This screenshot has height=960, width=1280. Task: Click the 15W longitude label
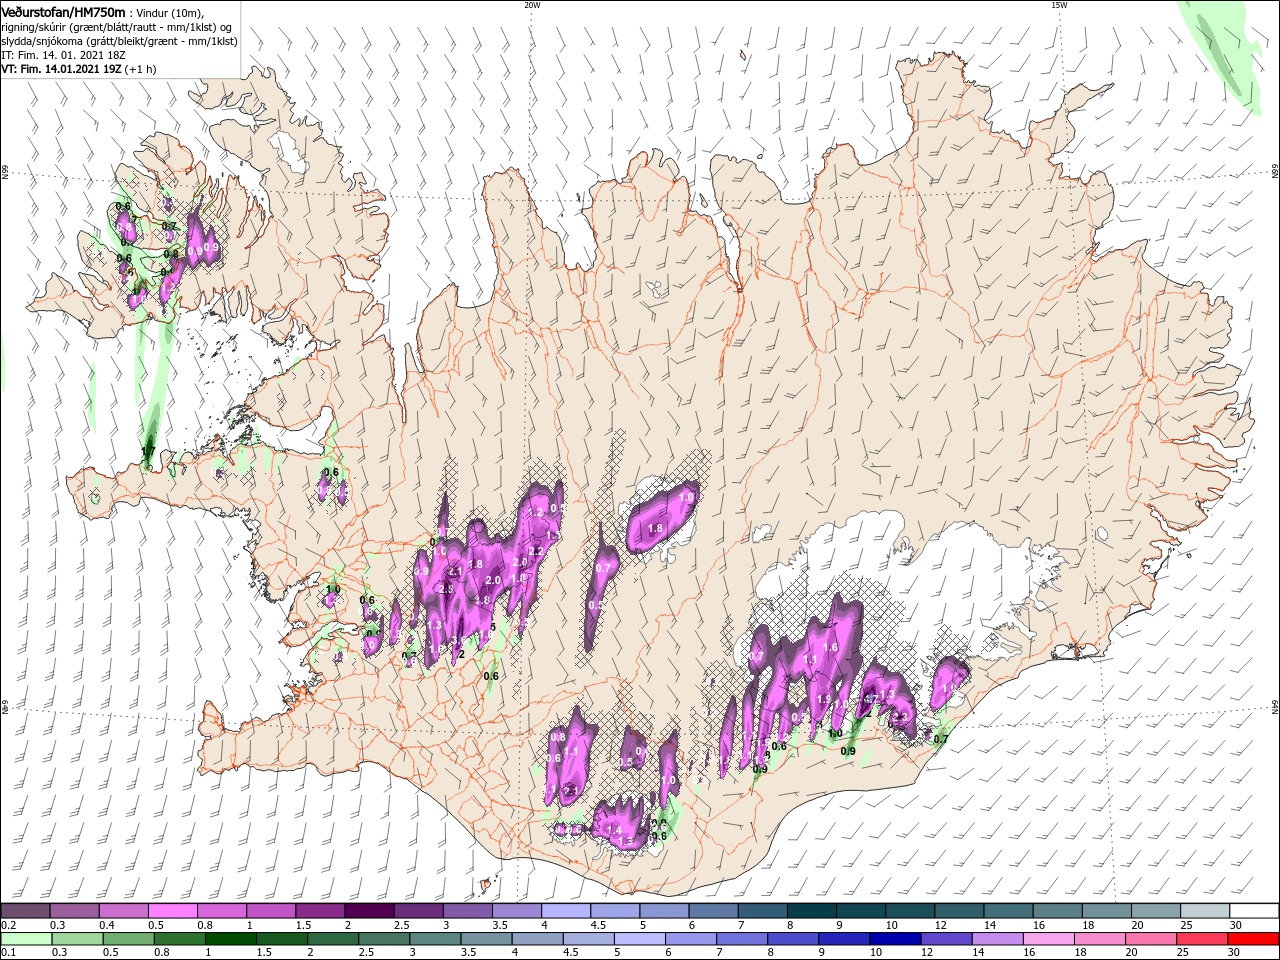pos(1058,5)
